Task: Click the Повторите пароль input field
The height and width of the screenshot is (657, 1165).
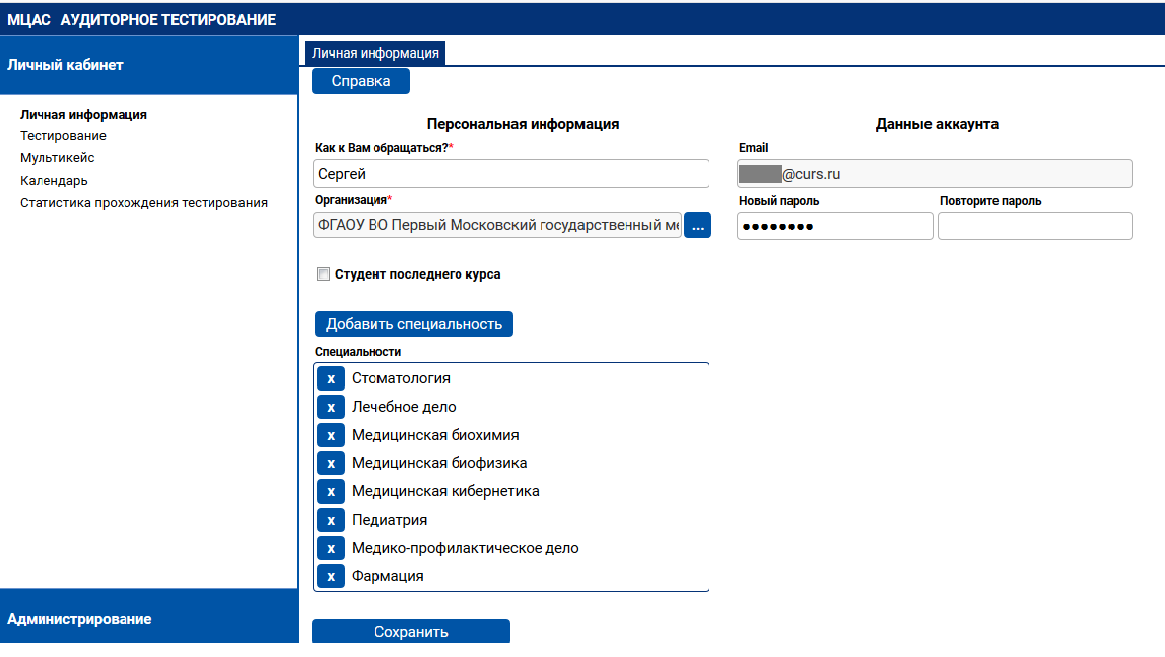Action: (1035, 226)
